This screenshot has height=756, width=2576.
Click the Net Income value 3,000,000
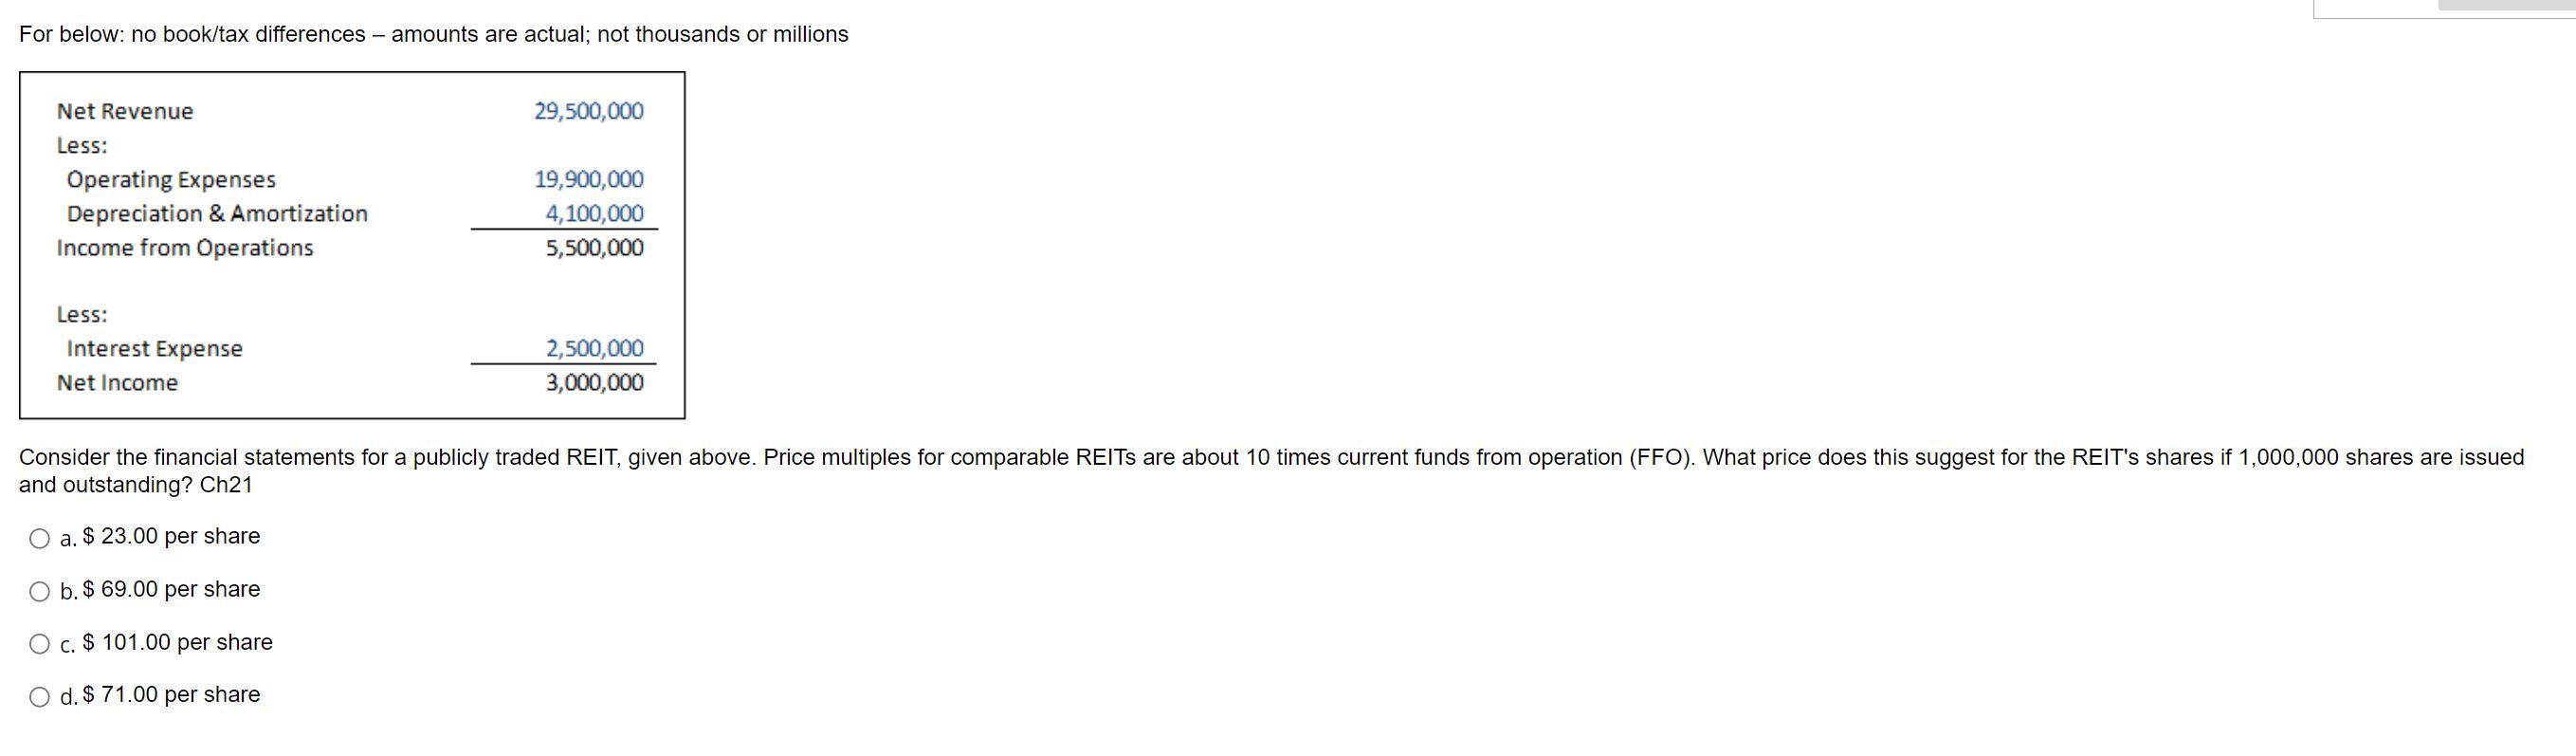coord(594,382)
